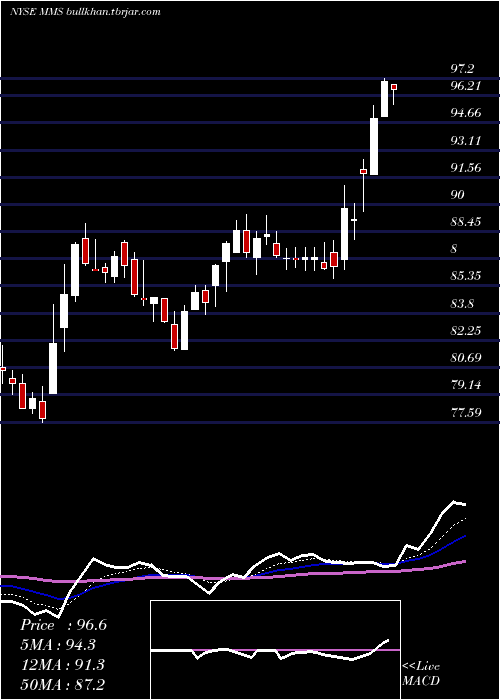Click the 96.21 price axis label
Image resolution: width=500 pixels, height=700 pixels.
point(466,85)
